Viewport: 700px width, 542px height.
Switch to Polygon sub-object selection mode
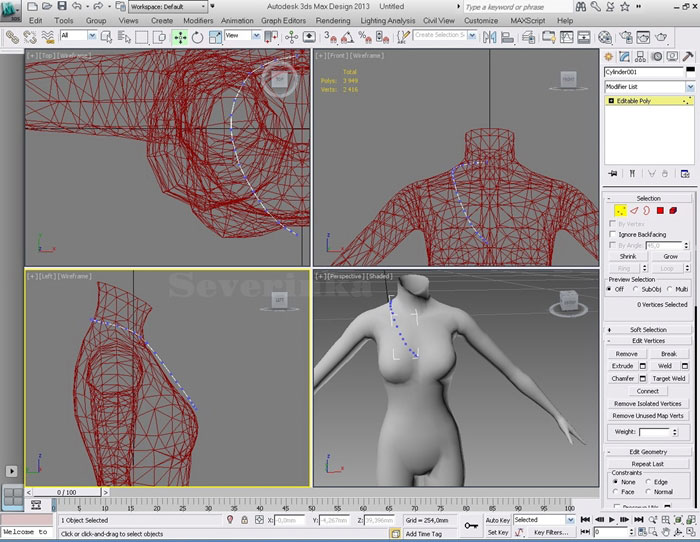pos(659,211)
